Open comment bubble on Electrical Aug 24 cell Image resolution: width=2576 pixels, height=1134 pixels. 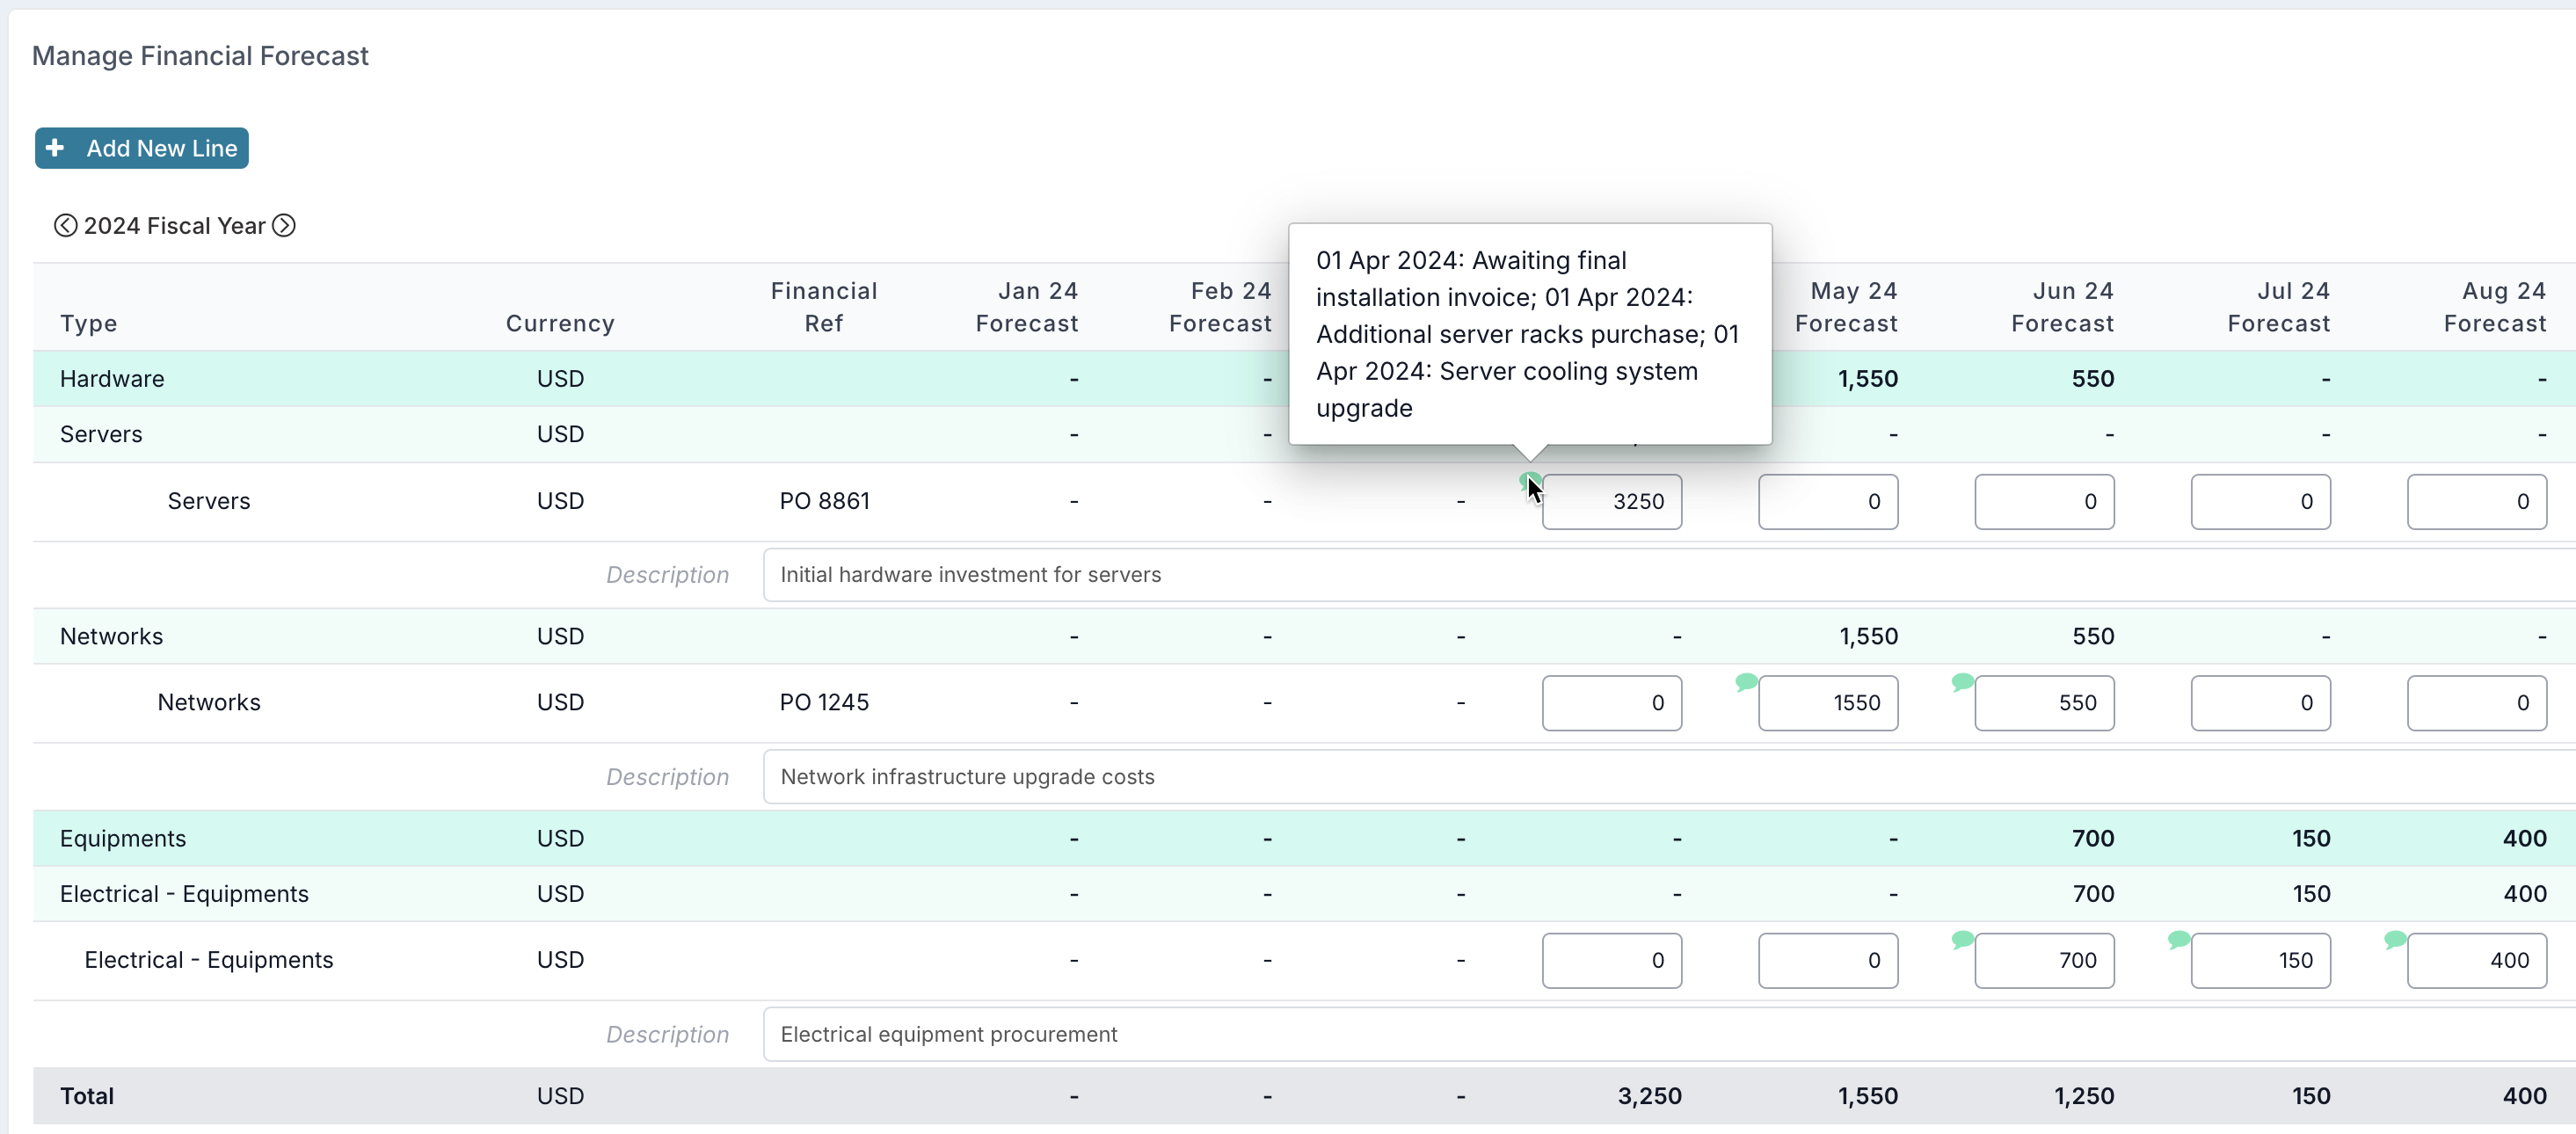pyautogui.click(x=2394, y=939)
